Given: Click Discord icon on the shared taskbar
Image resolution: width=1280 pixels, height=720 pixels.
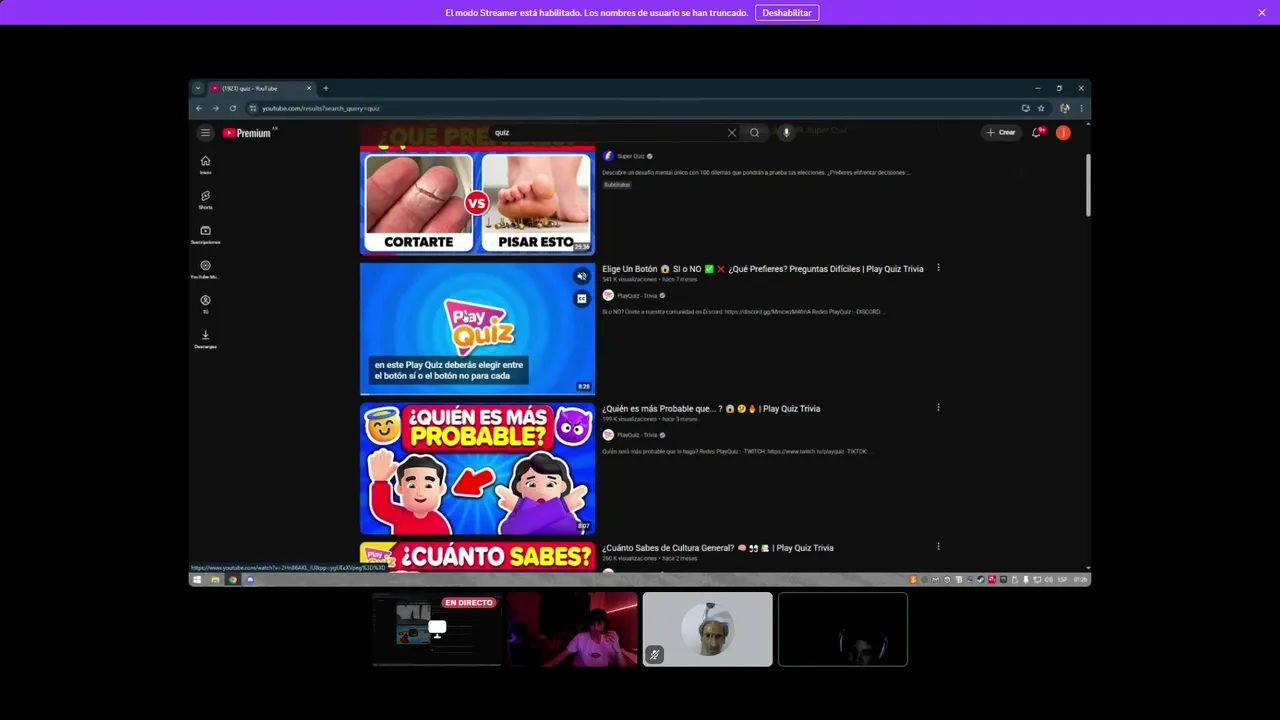Looking at the screenshot, I should coord(250,580).
